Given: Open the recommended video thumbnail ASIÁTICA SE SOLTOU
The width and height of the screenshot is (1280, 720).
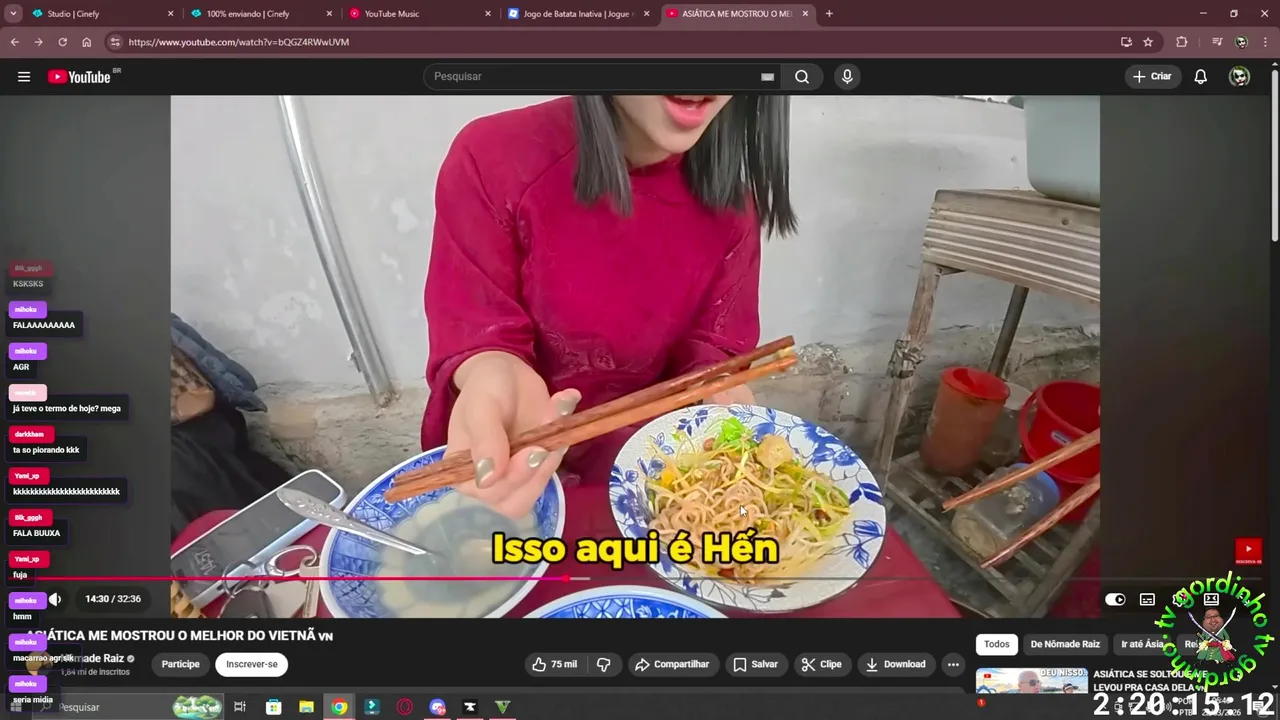Looking at the screenshot, I should (x=1032, y=683).
